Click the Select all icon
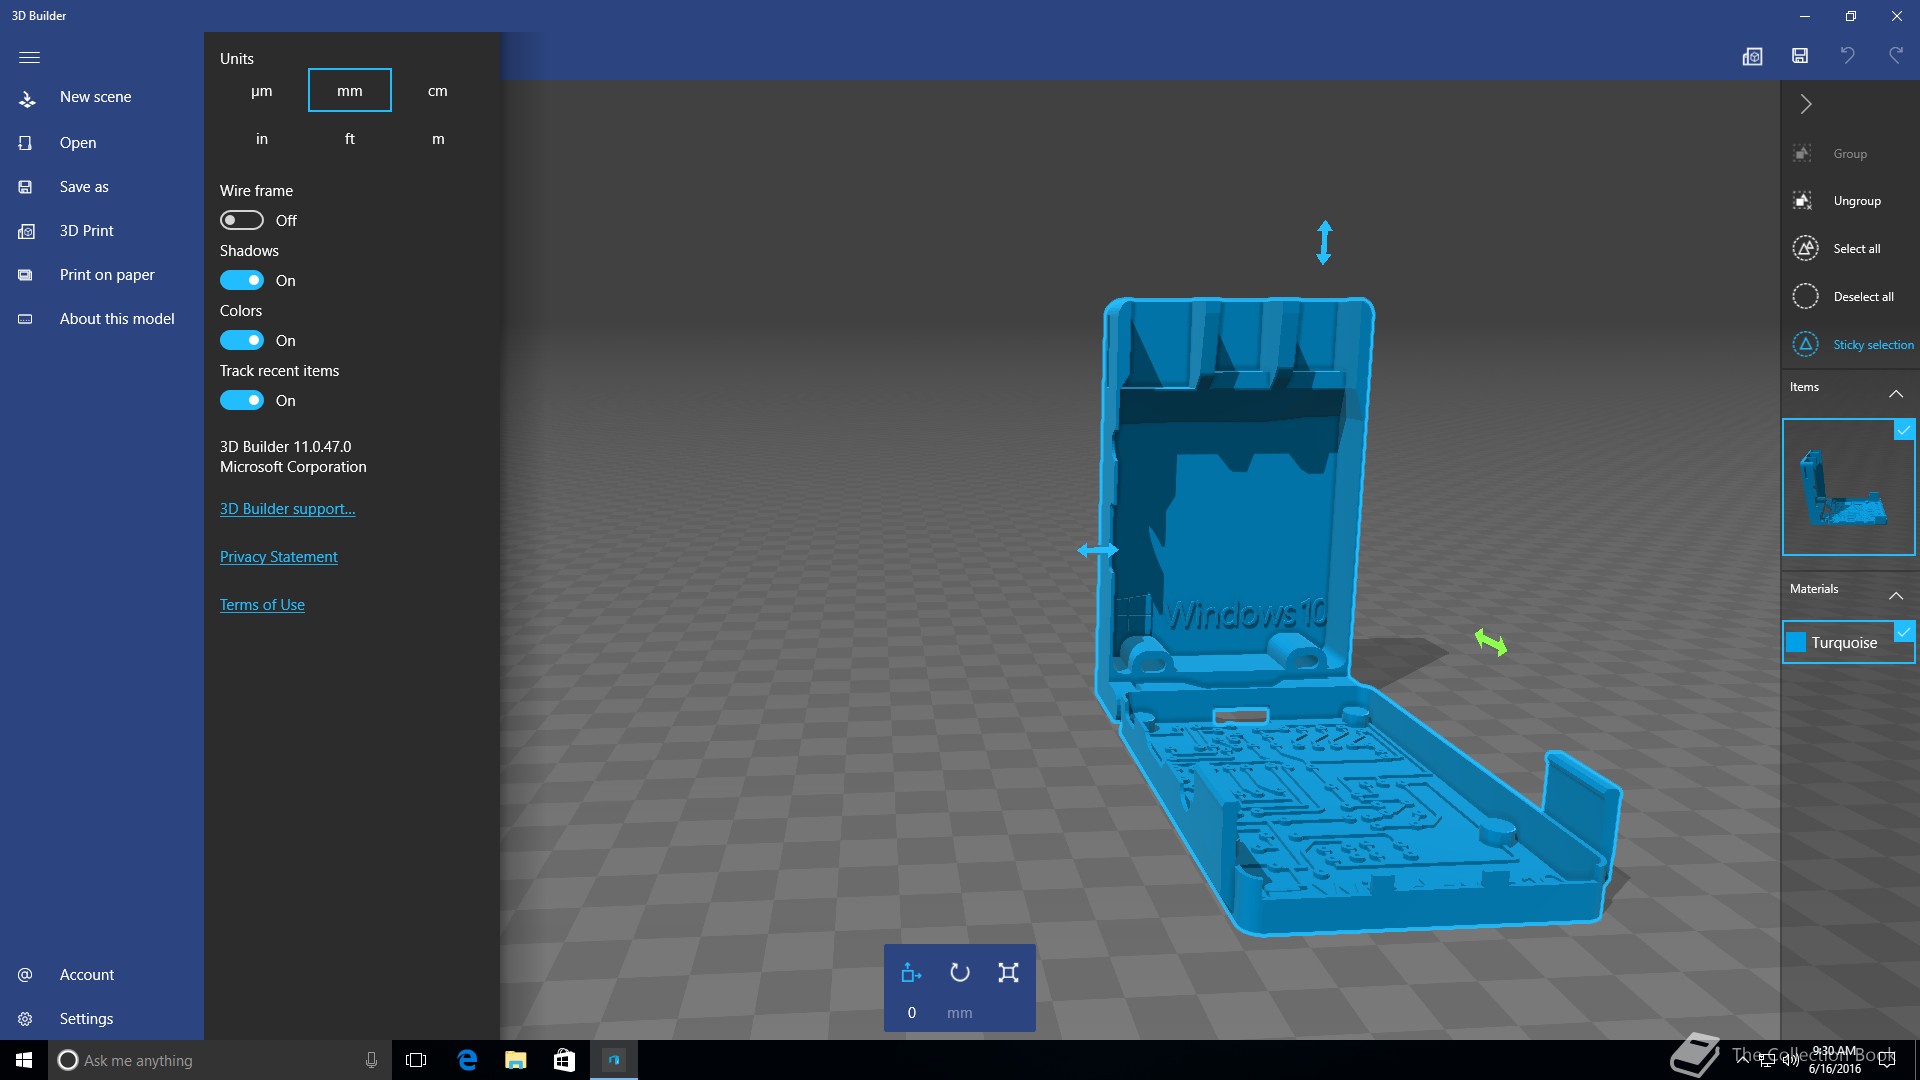Screen dimensions: 1920x1080 click(x=1805, y=249)
